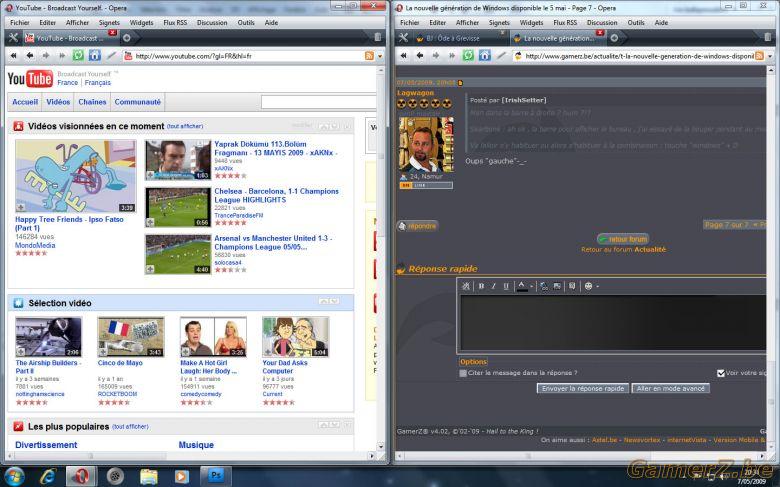Viewport: 780px width, 487px height.
Task: Click the closed-tabs trash icon in the YouTube window
Action: [x=378, y=37]
